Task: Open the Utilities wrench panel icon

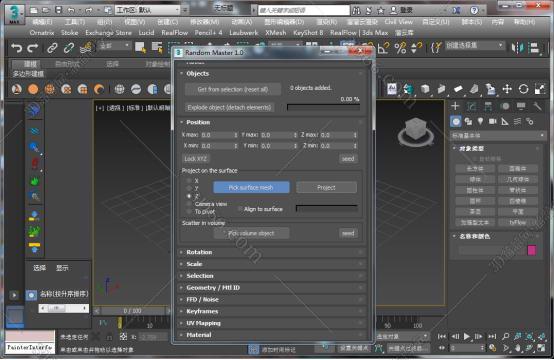Action: click(537, 106)
